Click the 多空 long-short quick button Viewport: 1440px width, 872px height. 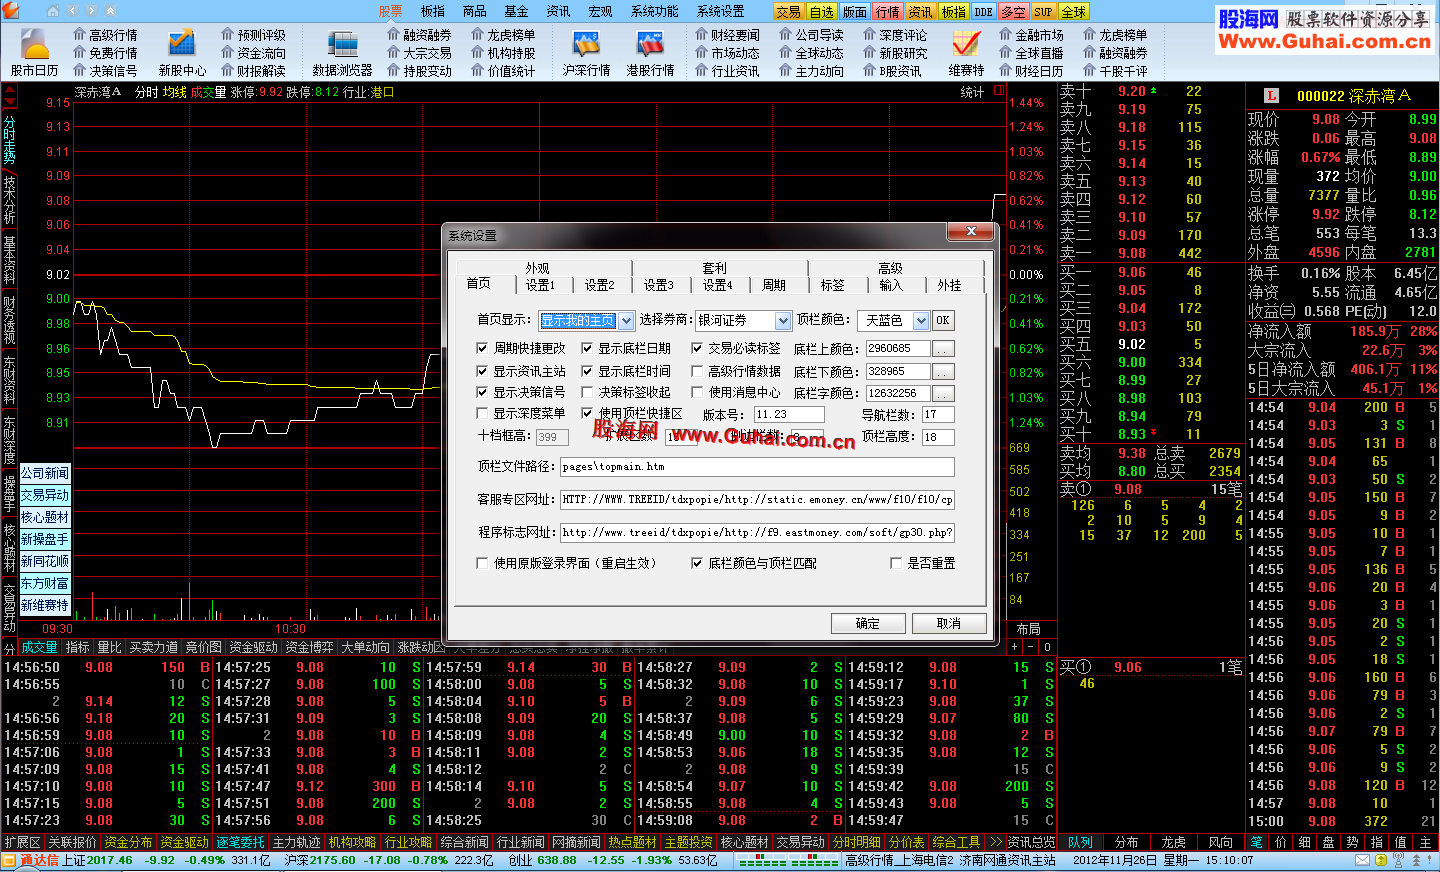click(1013, 12)
